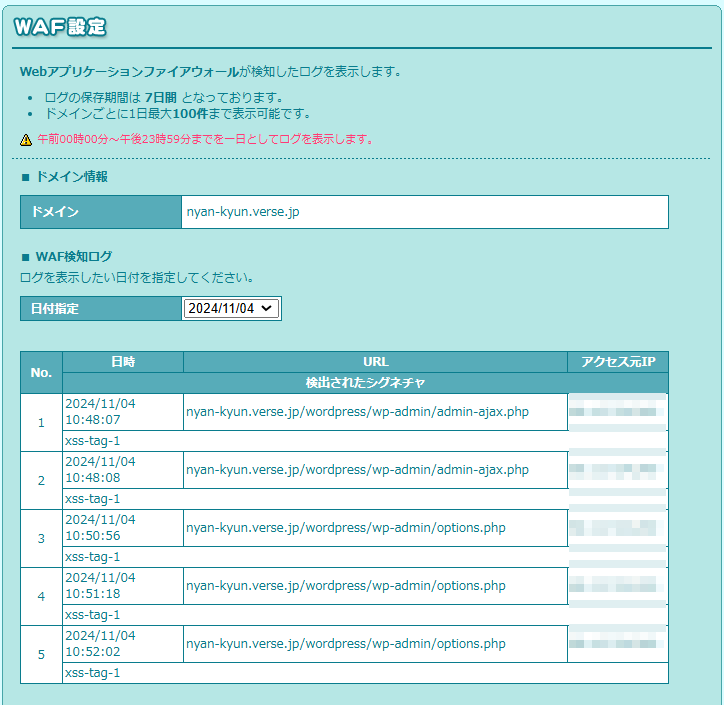Select the admin-ajax.php URL in row 2
Viewport: 724px width, 705px height.
click(x=357, y=470)
